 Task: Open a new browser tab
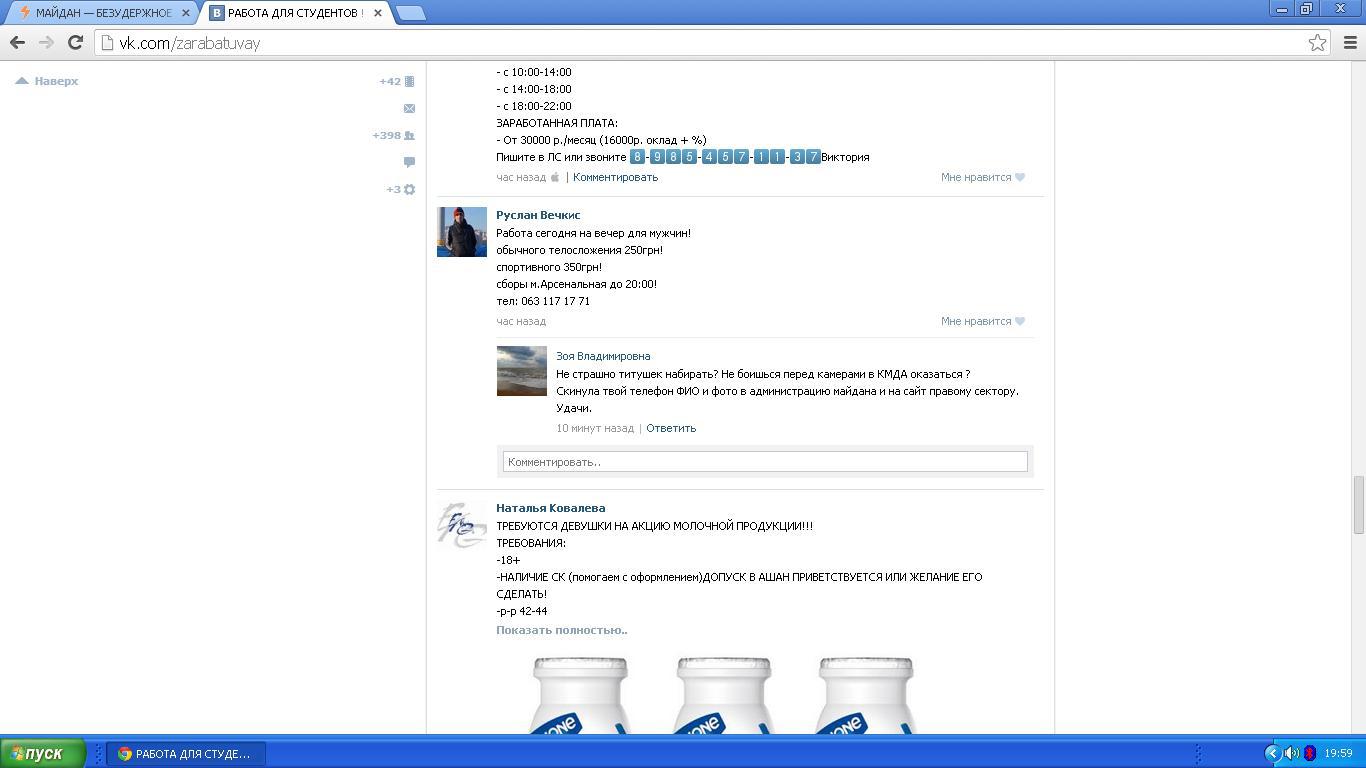410,13
